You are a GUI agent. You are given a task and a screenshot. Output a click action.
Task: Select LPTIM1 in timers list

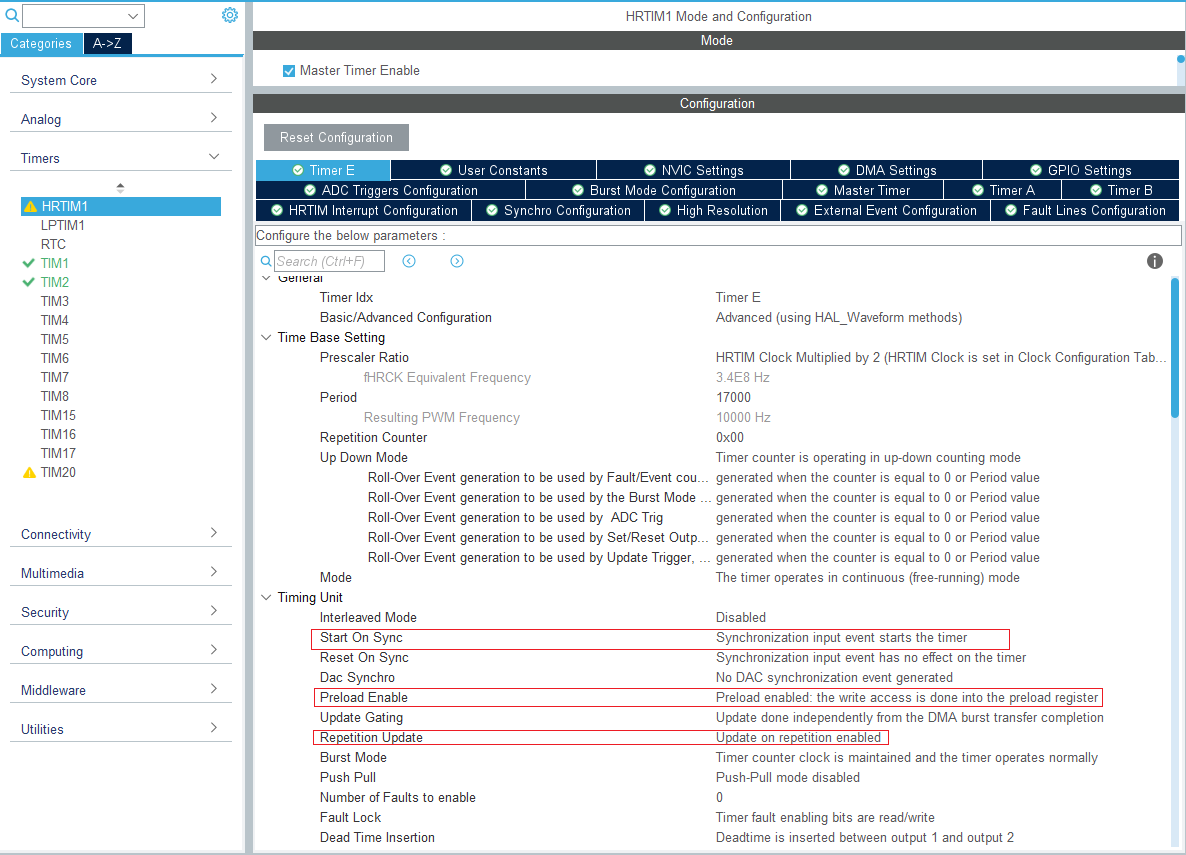pos(63,225)
